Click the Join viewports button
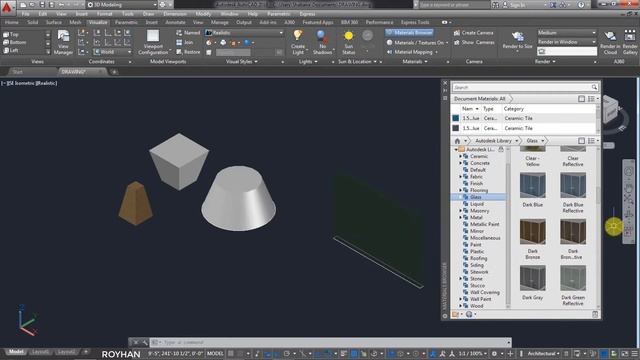Image resolution: width=640 pixels, height=360 pixels. (x=184, y=42)
